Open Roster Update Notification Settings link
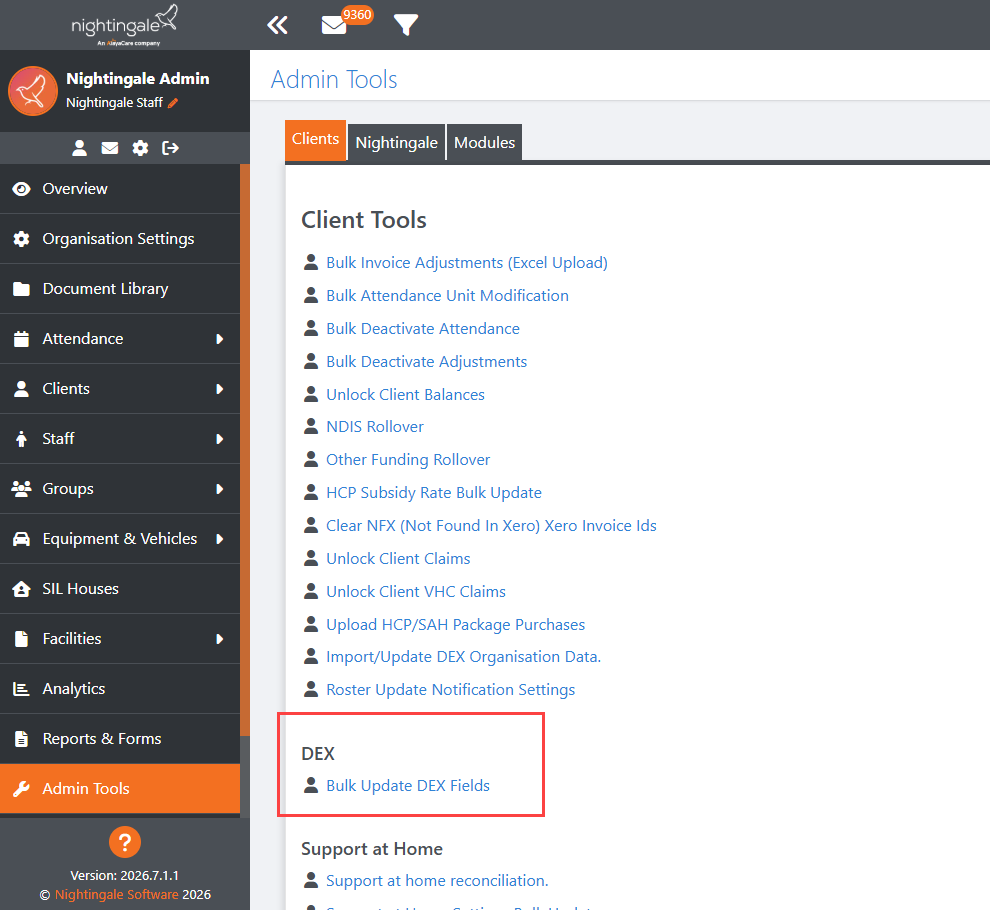 click(x=450, y=690)
